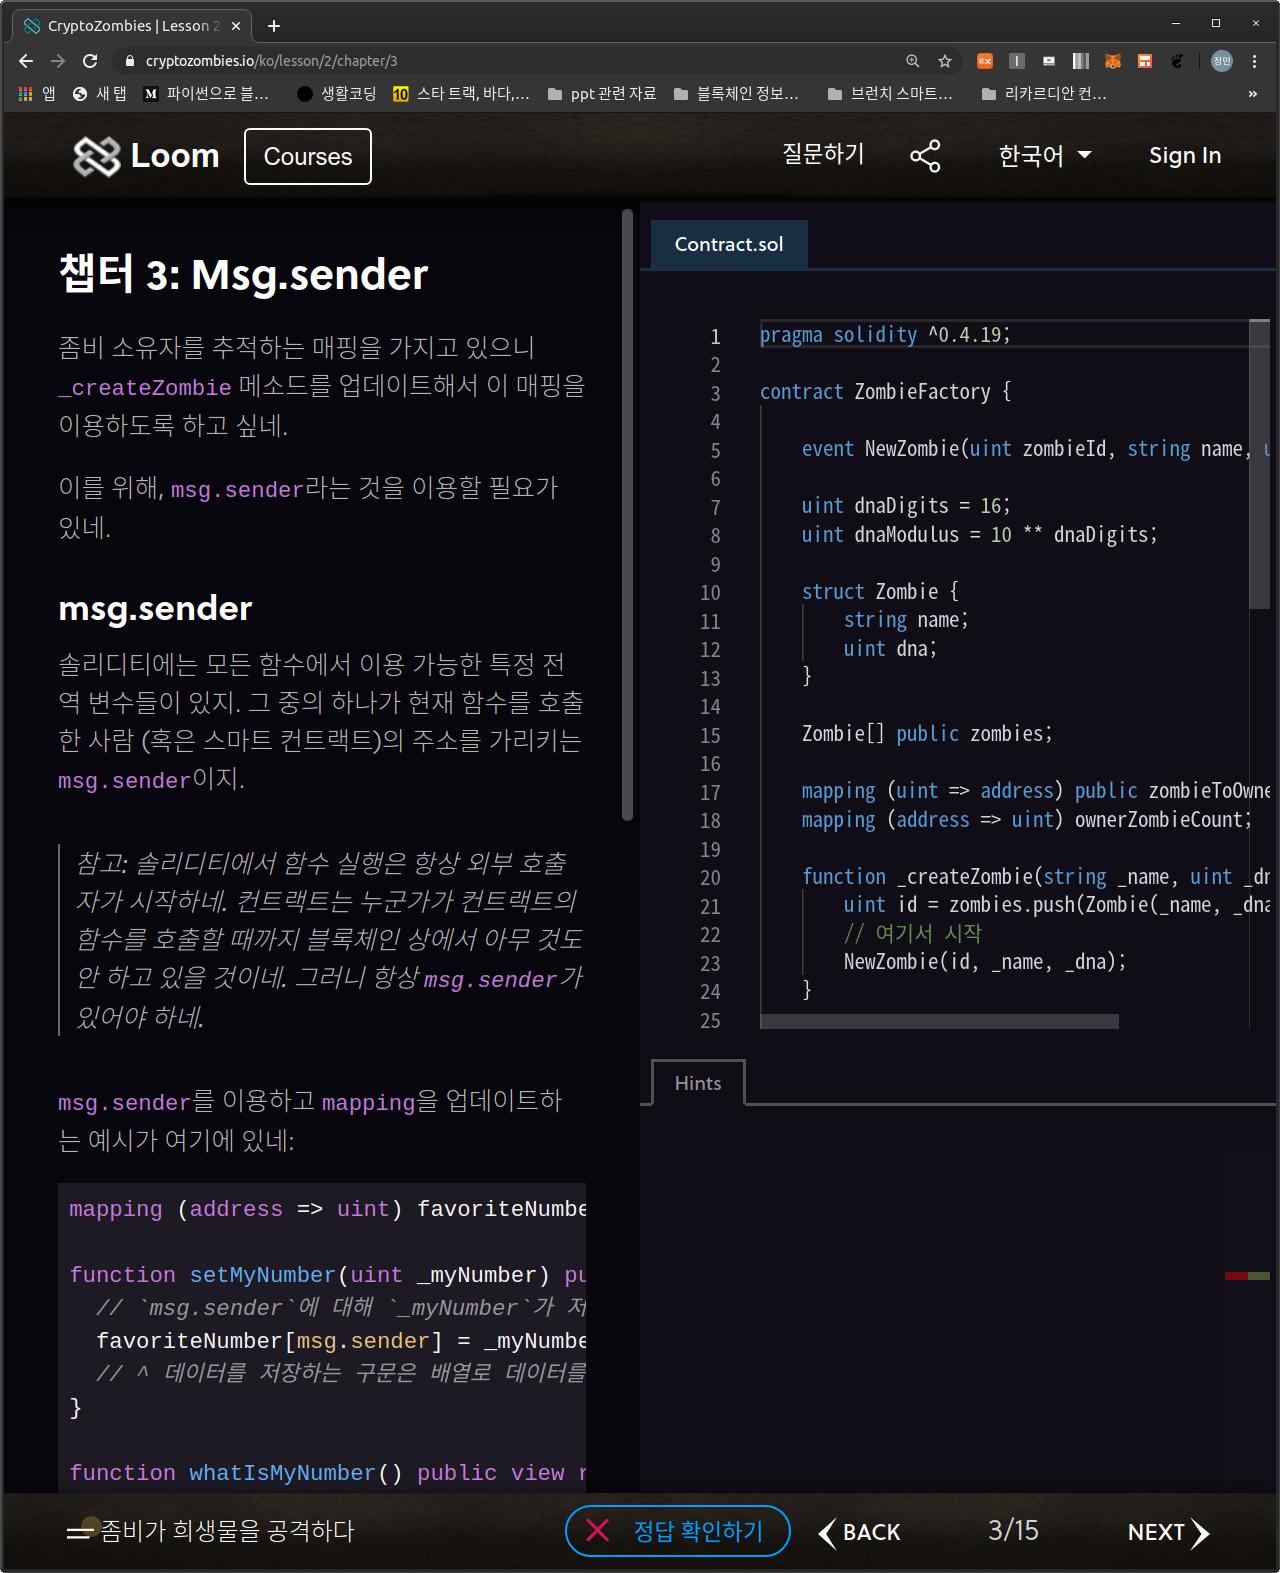Click the 질문하기 link
The width and height of the screenshot is (1280, 1573).
point(823,154)
